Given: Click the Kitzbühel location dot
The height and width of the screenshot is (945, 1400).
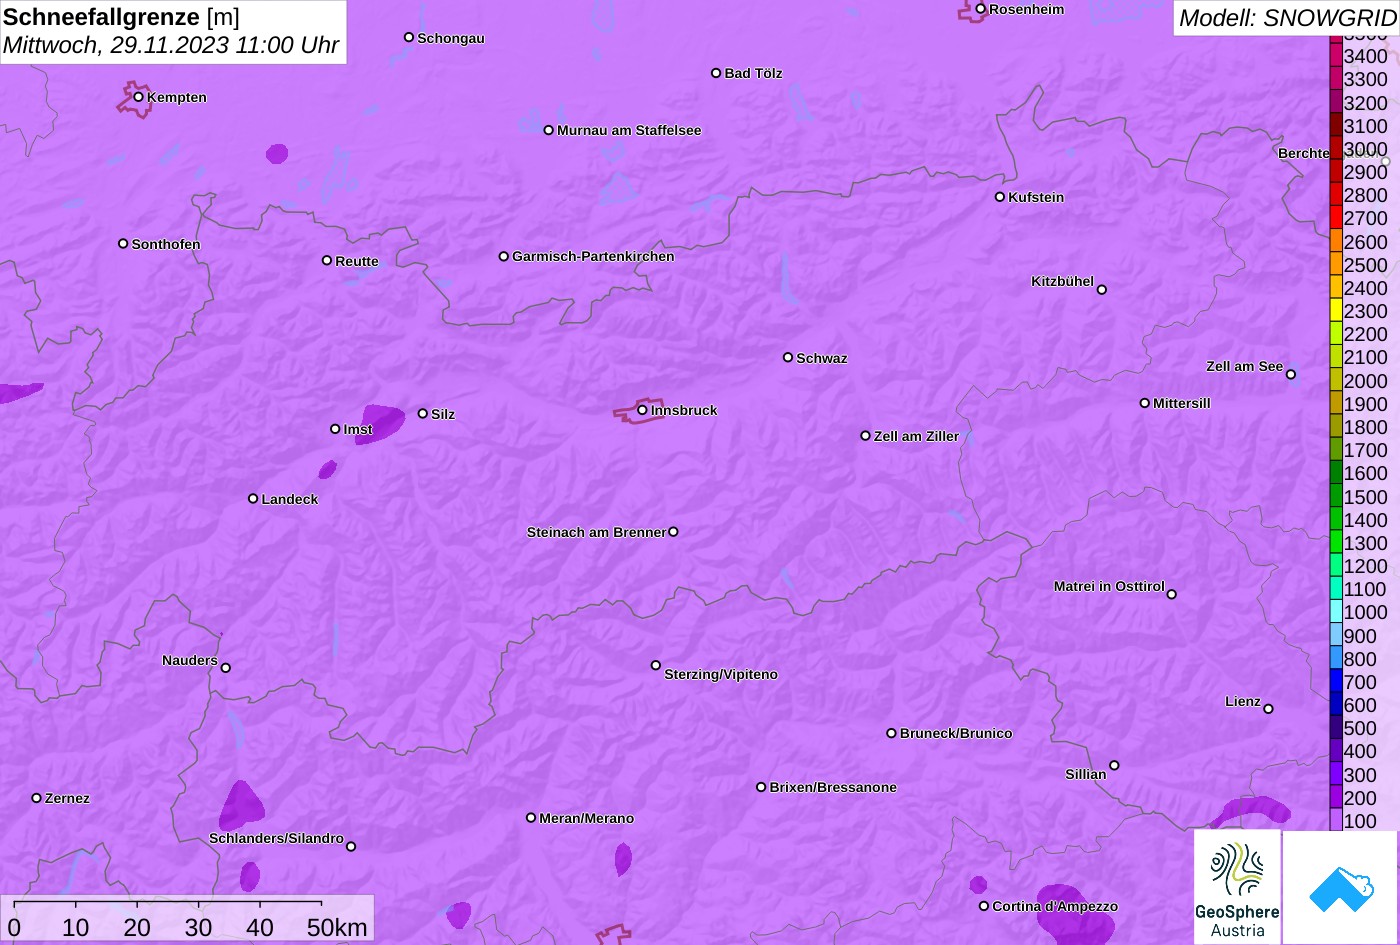Looking at the screenshot, I should point(1102,290).
